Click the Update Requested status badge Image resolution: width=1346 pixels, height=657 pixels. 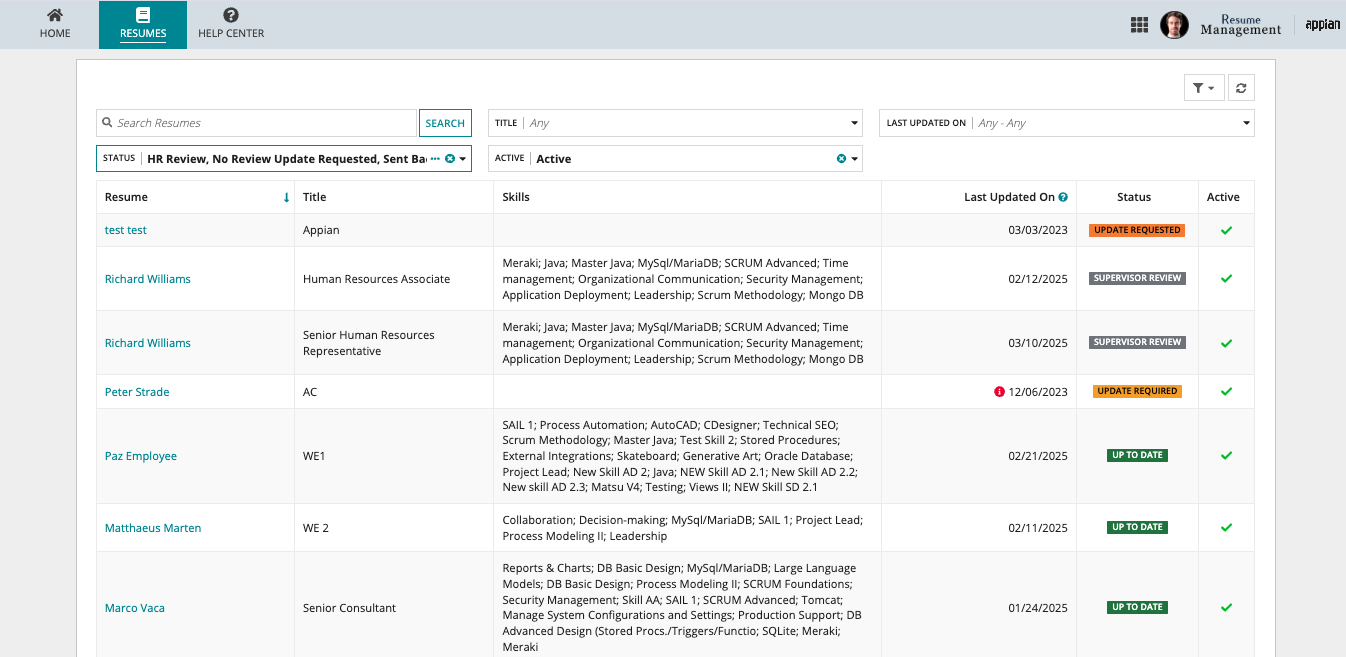[x=1138, y=230]
